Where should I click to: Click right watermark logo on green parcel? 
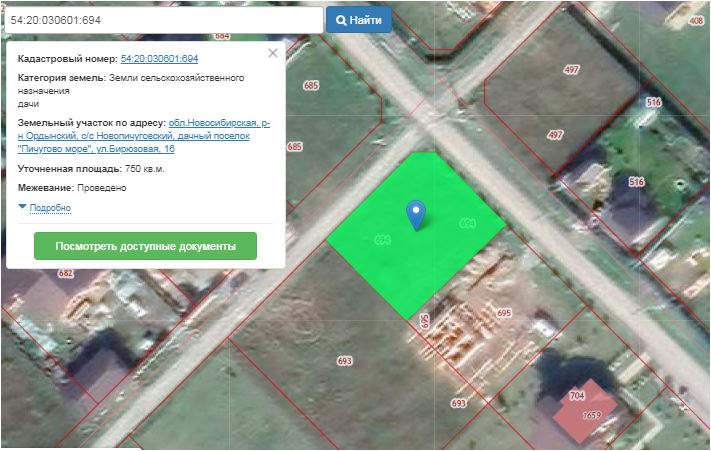pyautogui.click(x=466, y=222)
